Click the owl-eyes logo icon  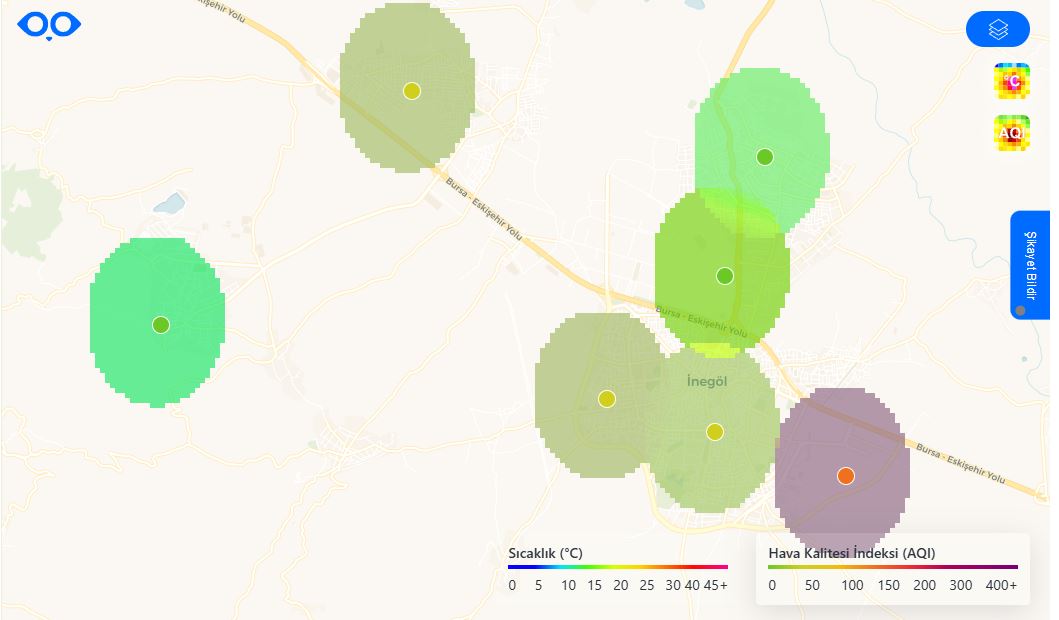point(49,25)
